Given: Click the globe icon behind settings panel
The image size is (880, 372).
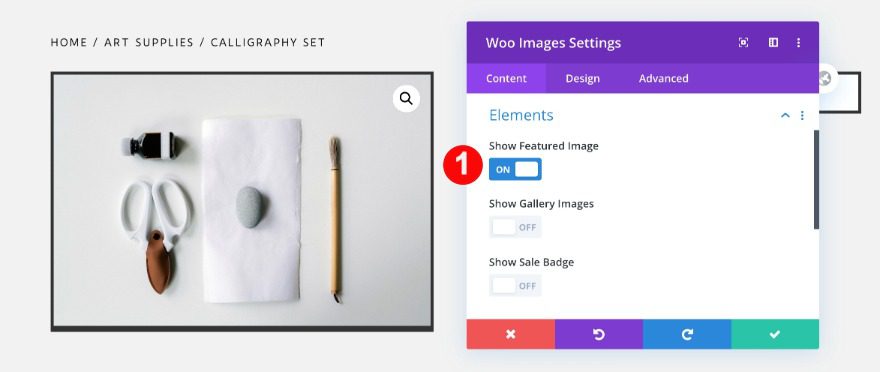Looking at the screenshot, I should pyautogui.click(x=825, y=79).
